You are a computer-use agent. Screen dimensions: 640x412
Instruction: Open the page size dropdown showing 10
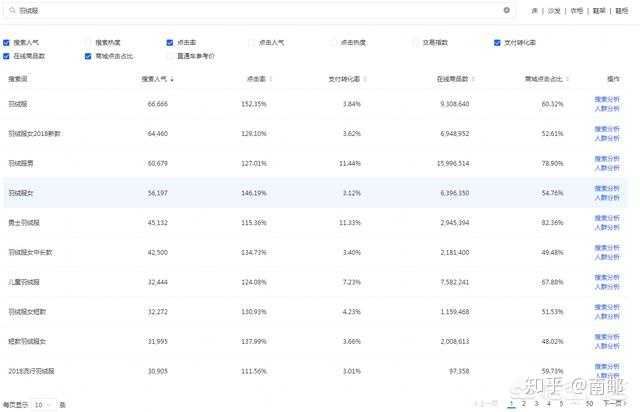tap(42, 404)
